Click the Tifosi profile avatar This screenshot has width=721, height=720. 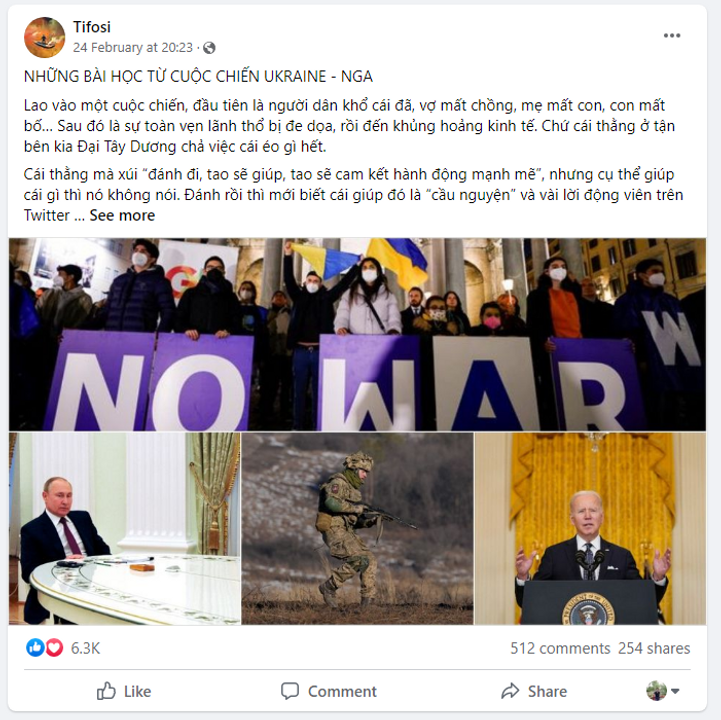tap(45, 37)
